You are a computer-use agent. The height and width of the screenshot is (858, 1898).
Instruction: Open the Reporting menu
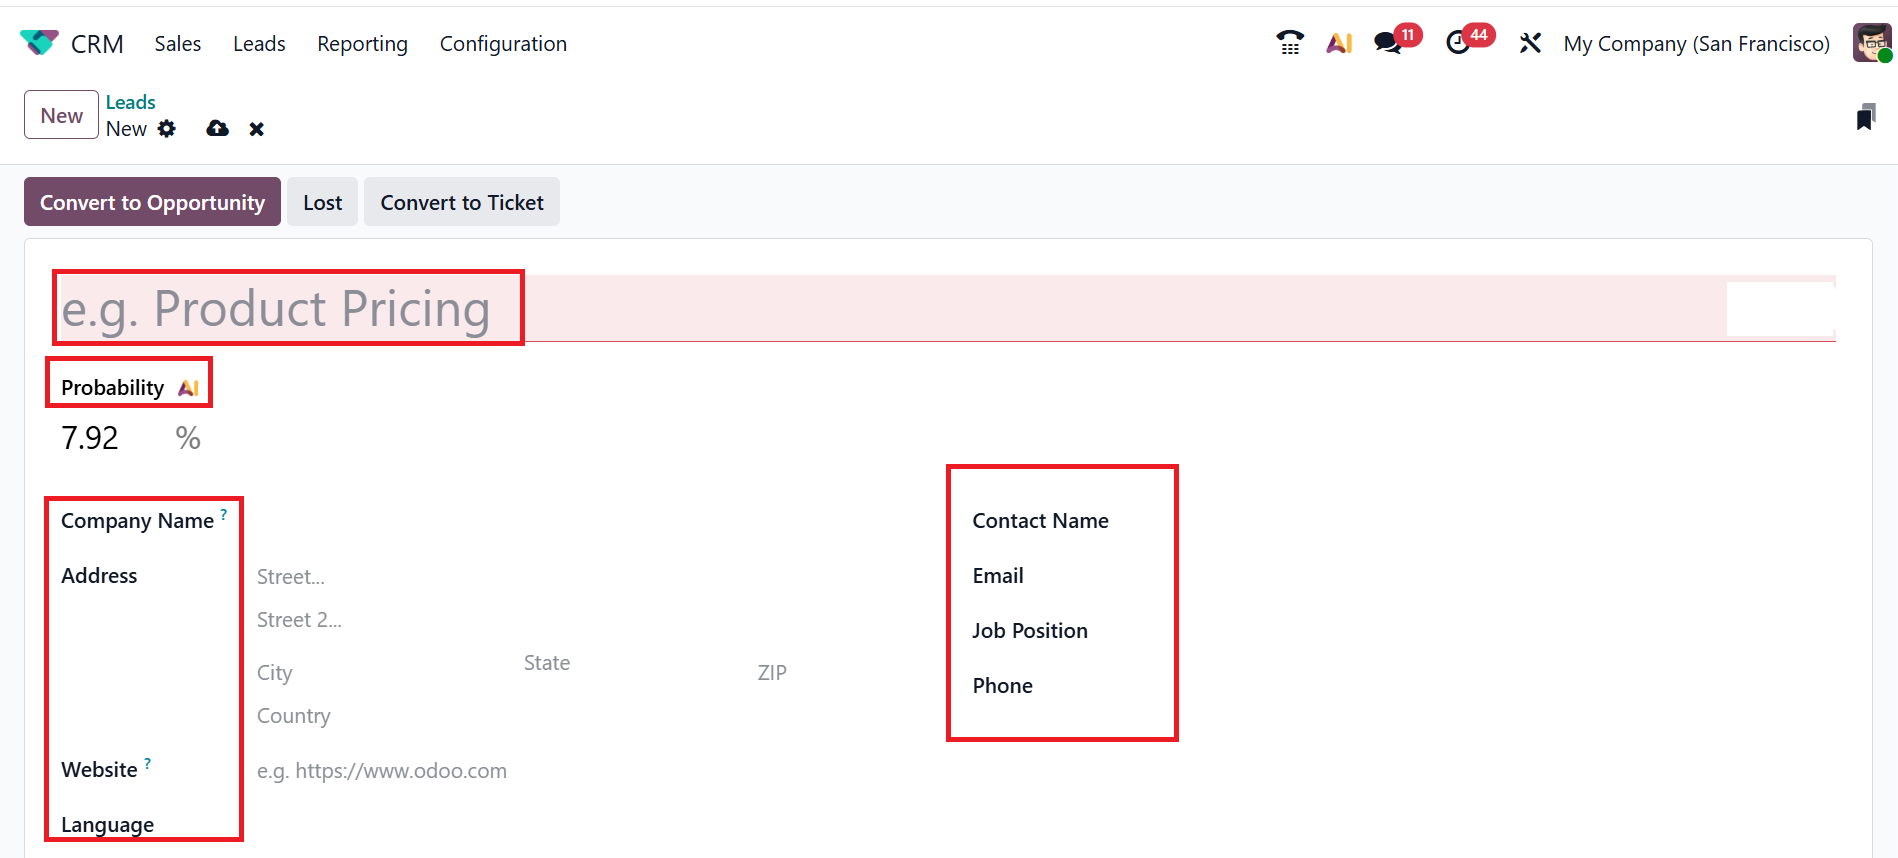[362, 44]
